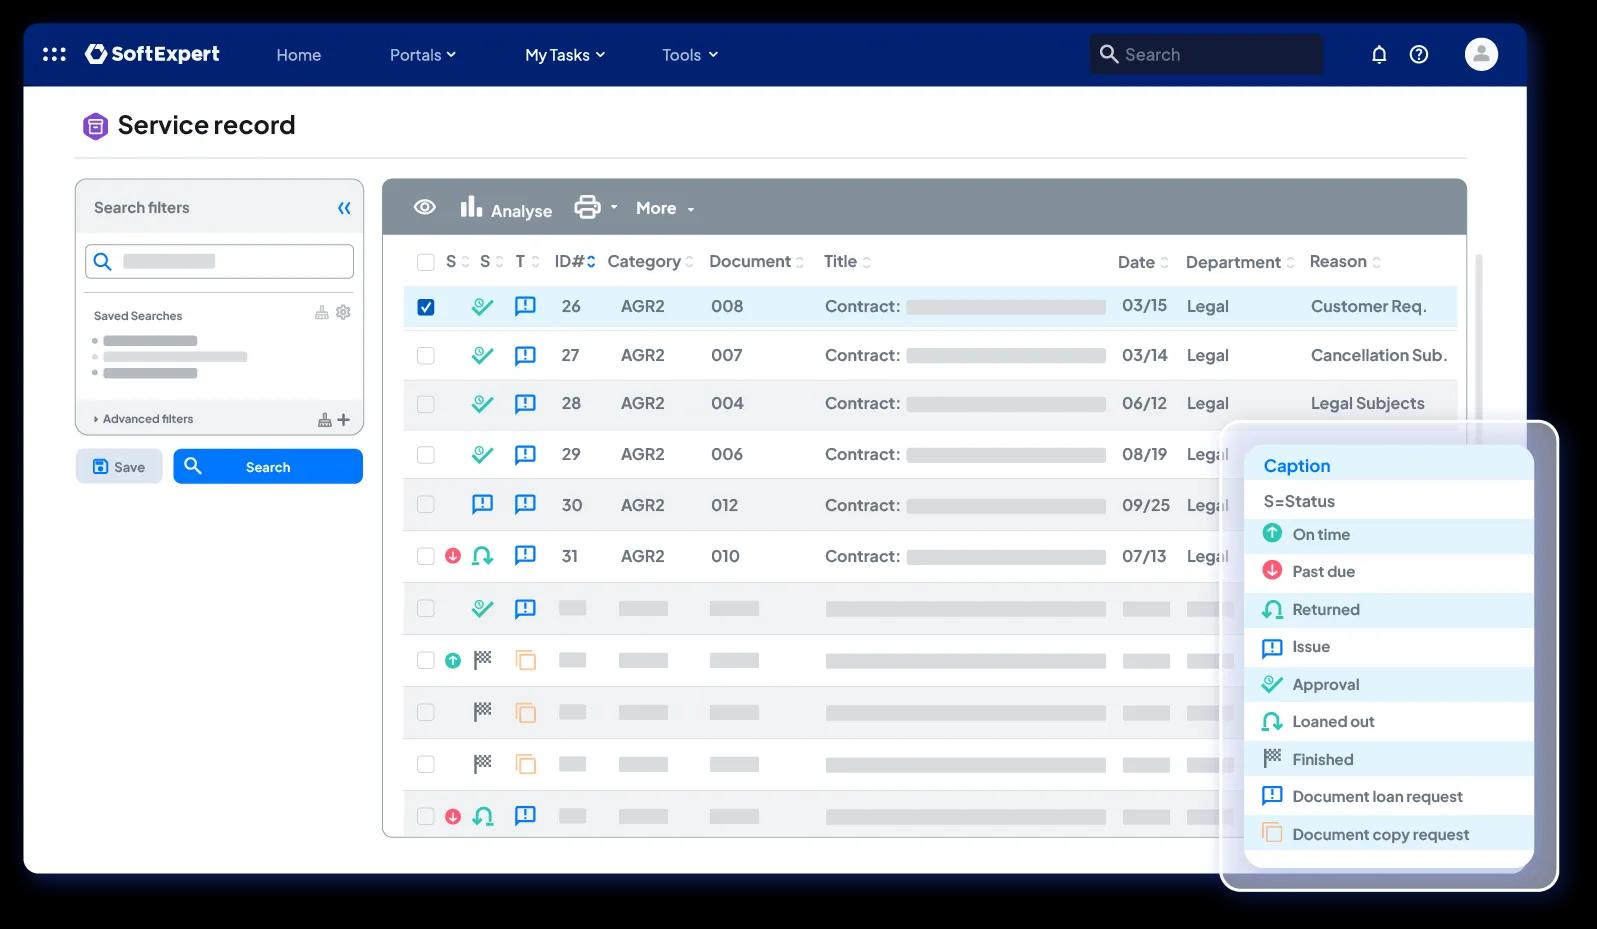
Task: Check the checkbox for row 27
Action: point(426,355)
